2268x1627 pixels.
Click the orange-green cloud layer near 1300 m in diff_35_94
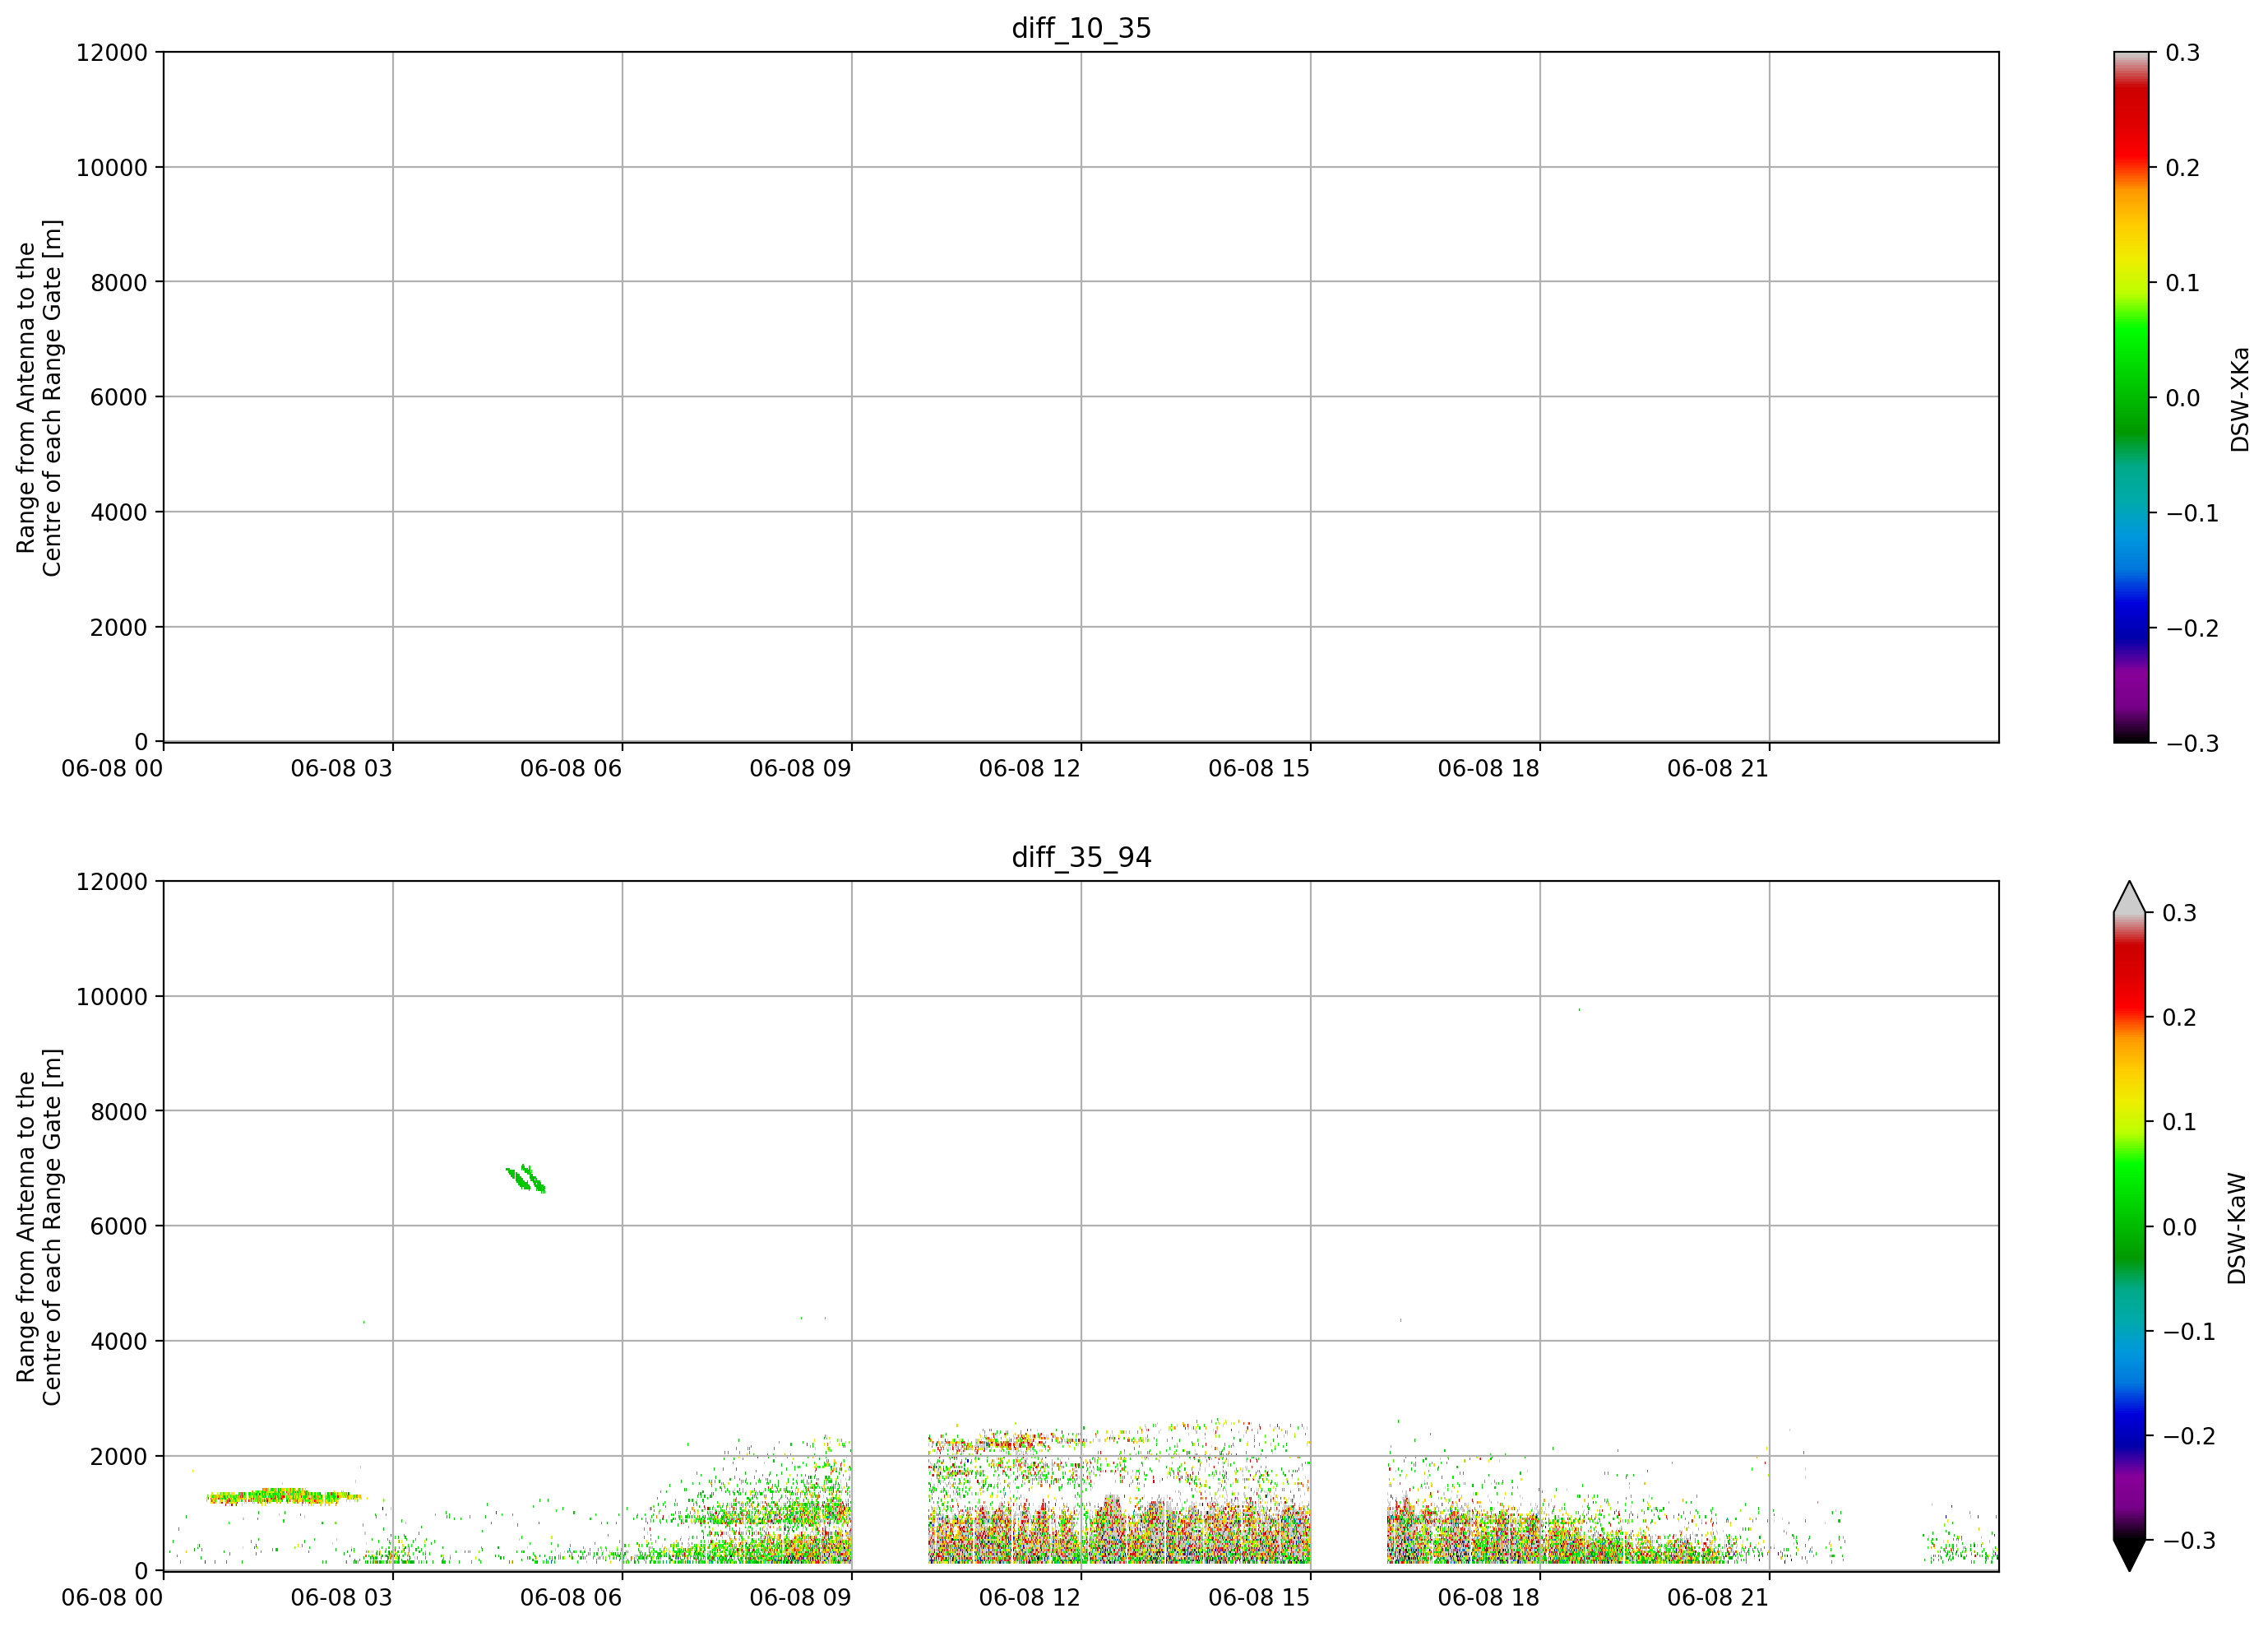coord(283,1496)
